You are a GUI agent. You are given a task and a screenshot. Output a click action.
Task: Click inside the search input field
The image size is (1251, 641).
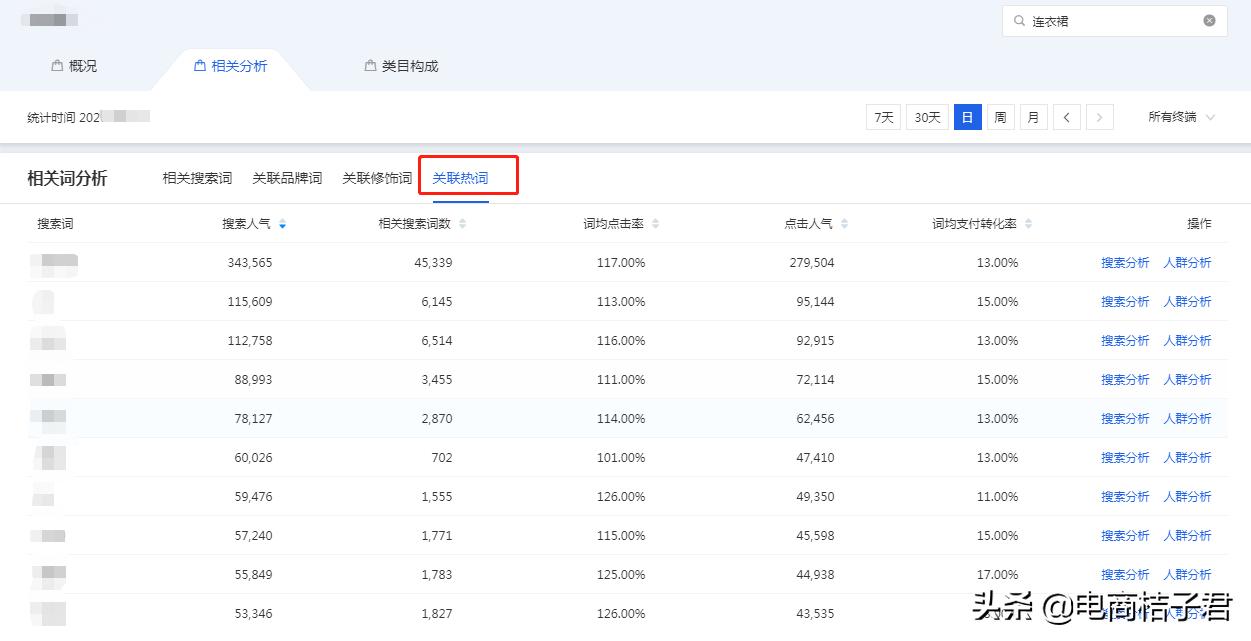click(1100, 20)
